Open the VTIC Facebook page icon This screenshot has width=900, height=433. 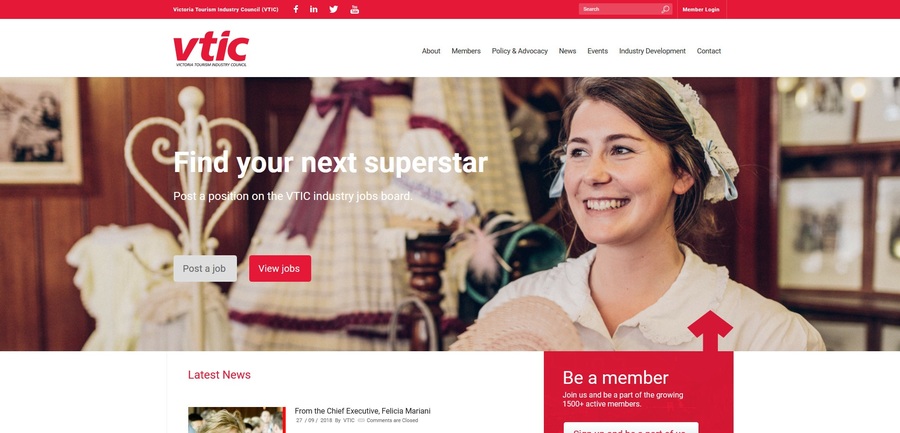(x=296, y=9)
